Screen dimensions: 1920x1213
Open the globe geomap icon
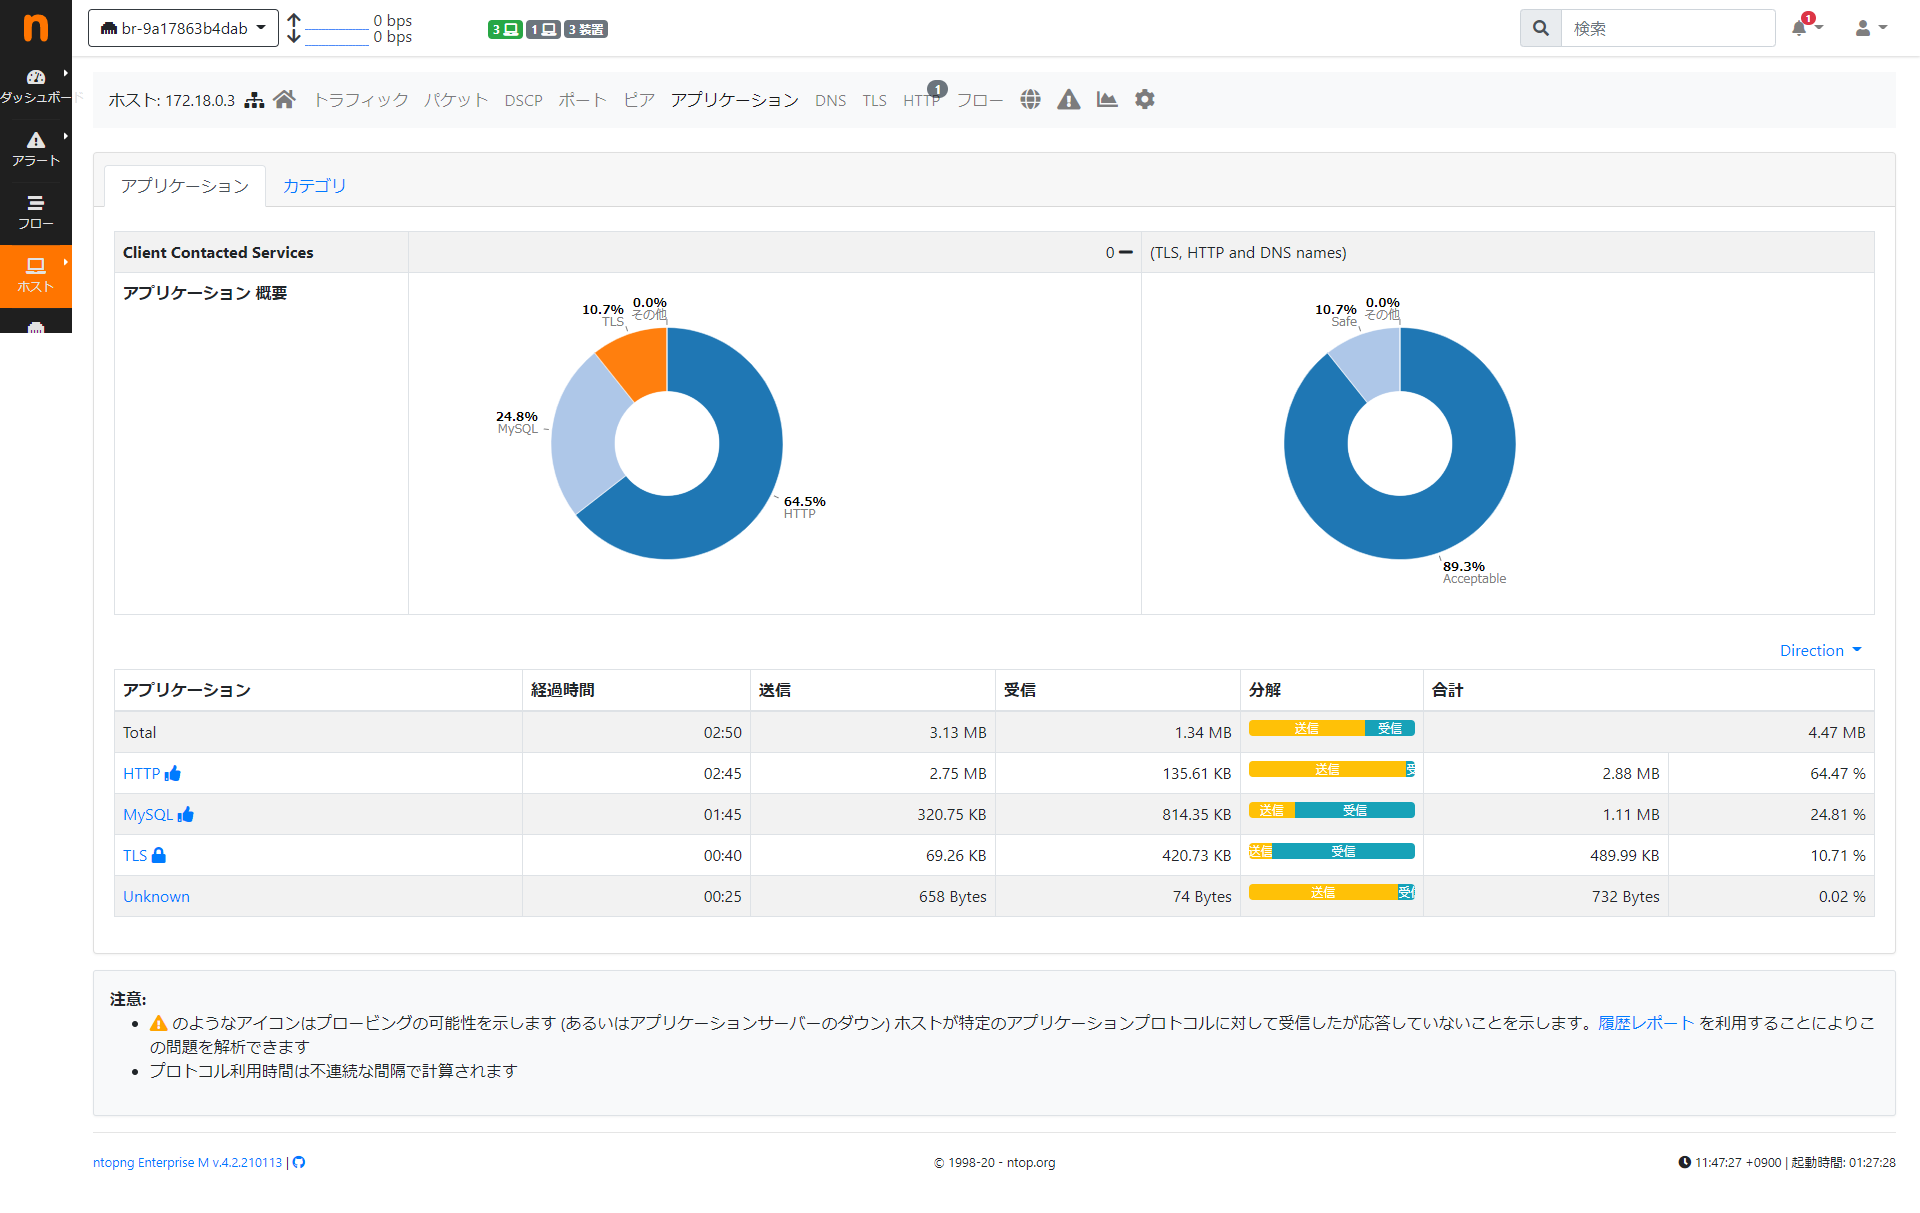[x=1030, y=99]
